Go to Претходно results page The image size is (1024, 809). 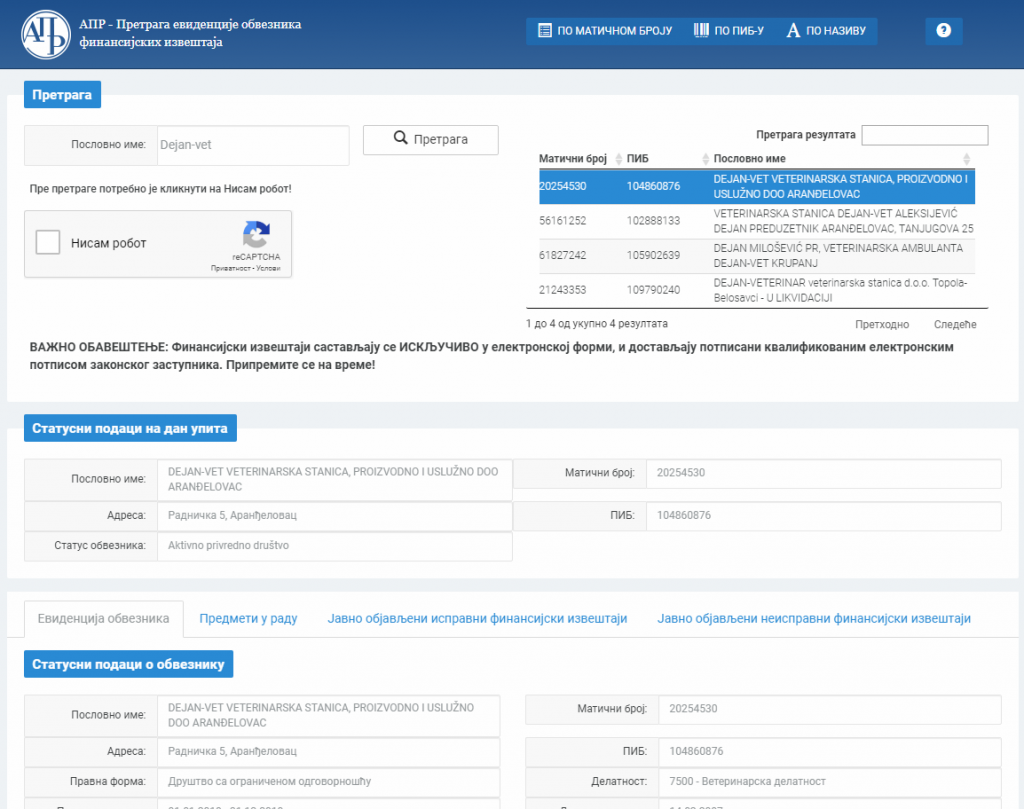point(882,324)
